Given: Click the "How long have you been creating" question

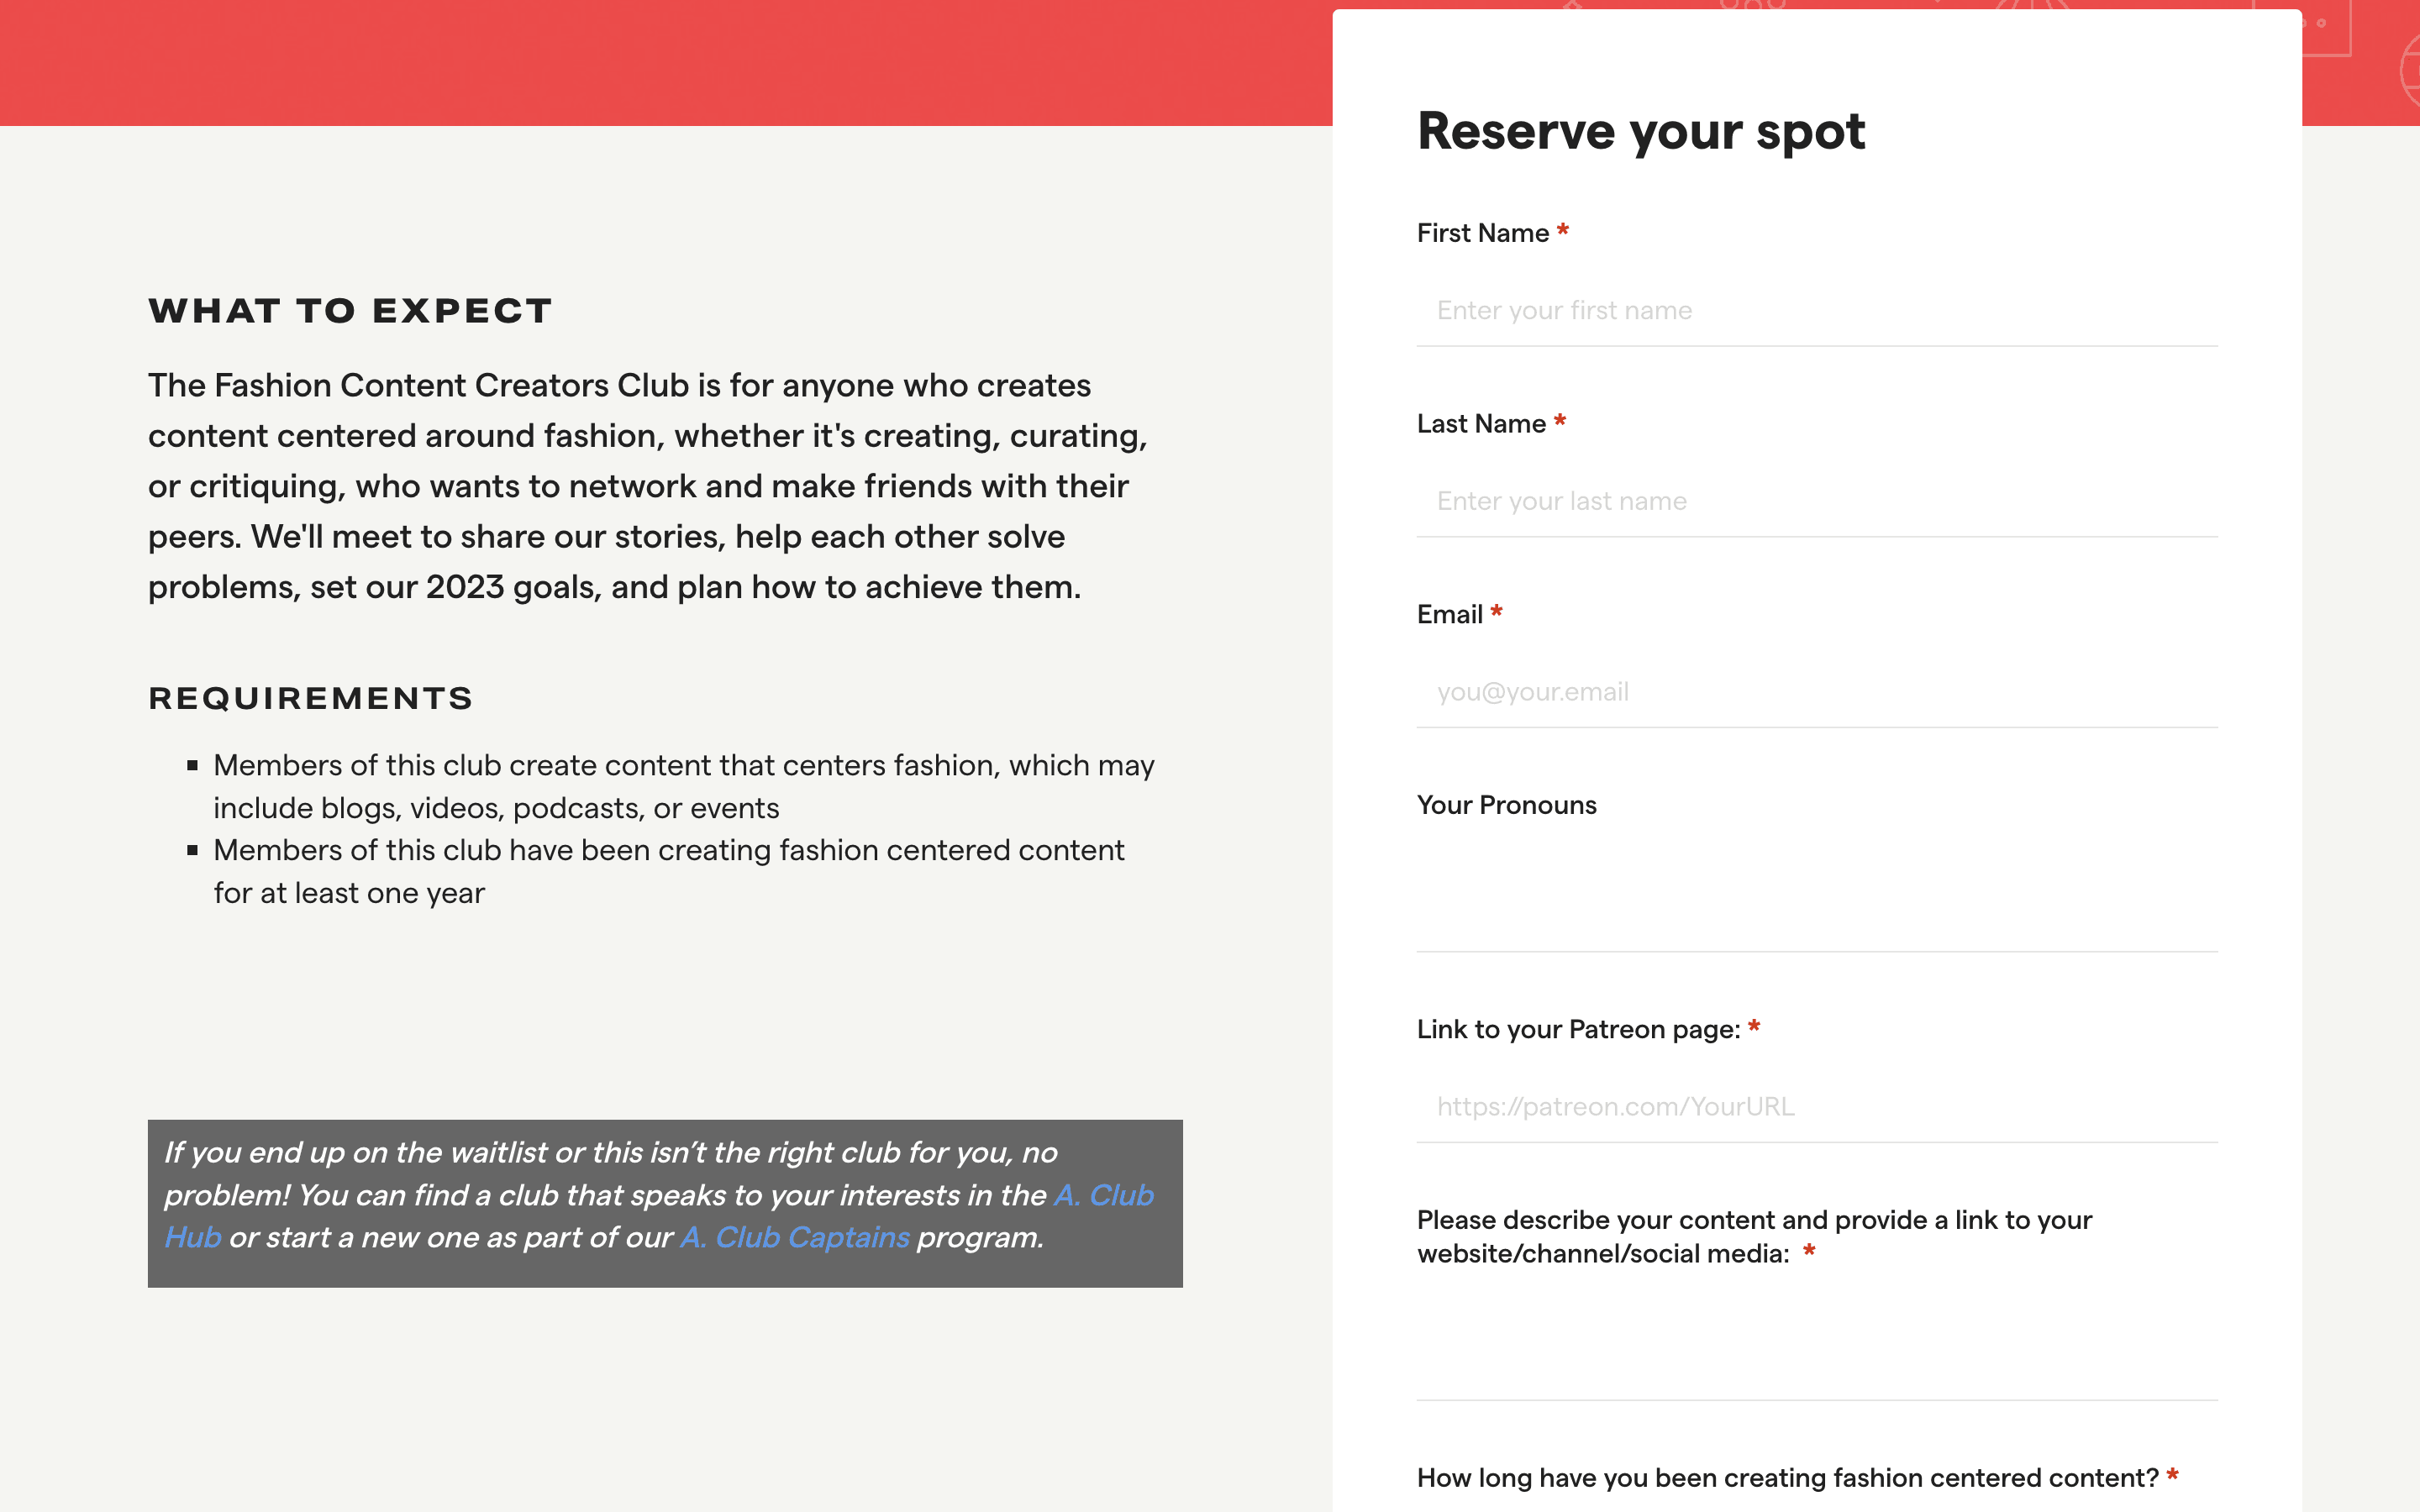Looking at the screenshot, I should coord(1787,1478).
